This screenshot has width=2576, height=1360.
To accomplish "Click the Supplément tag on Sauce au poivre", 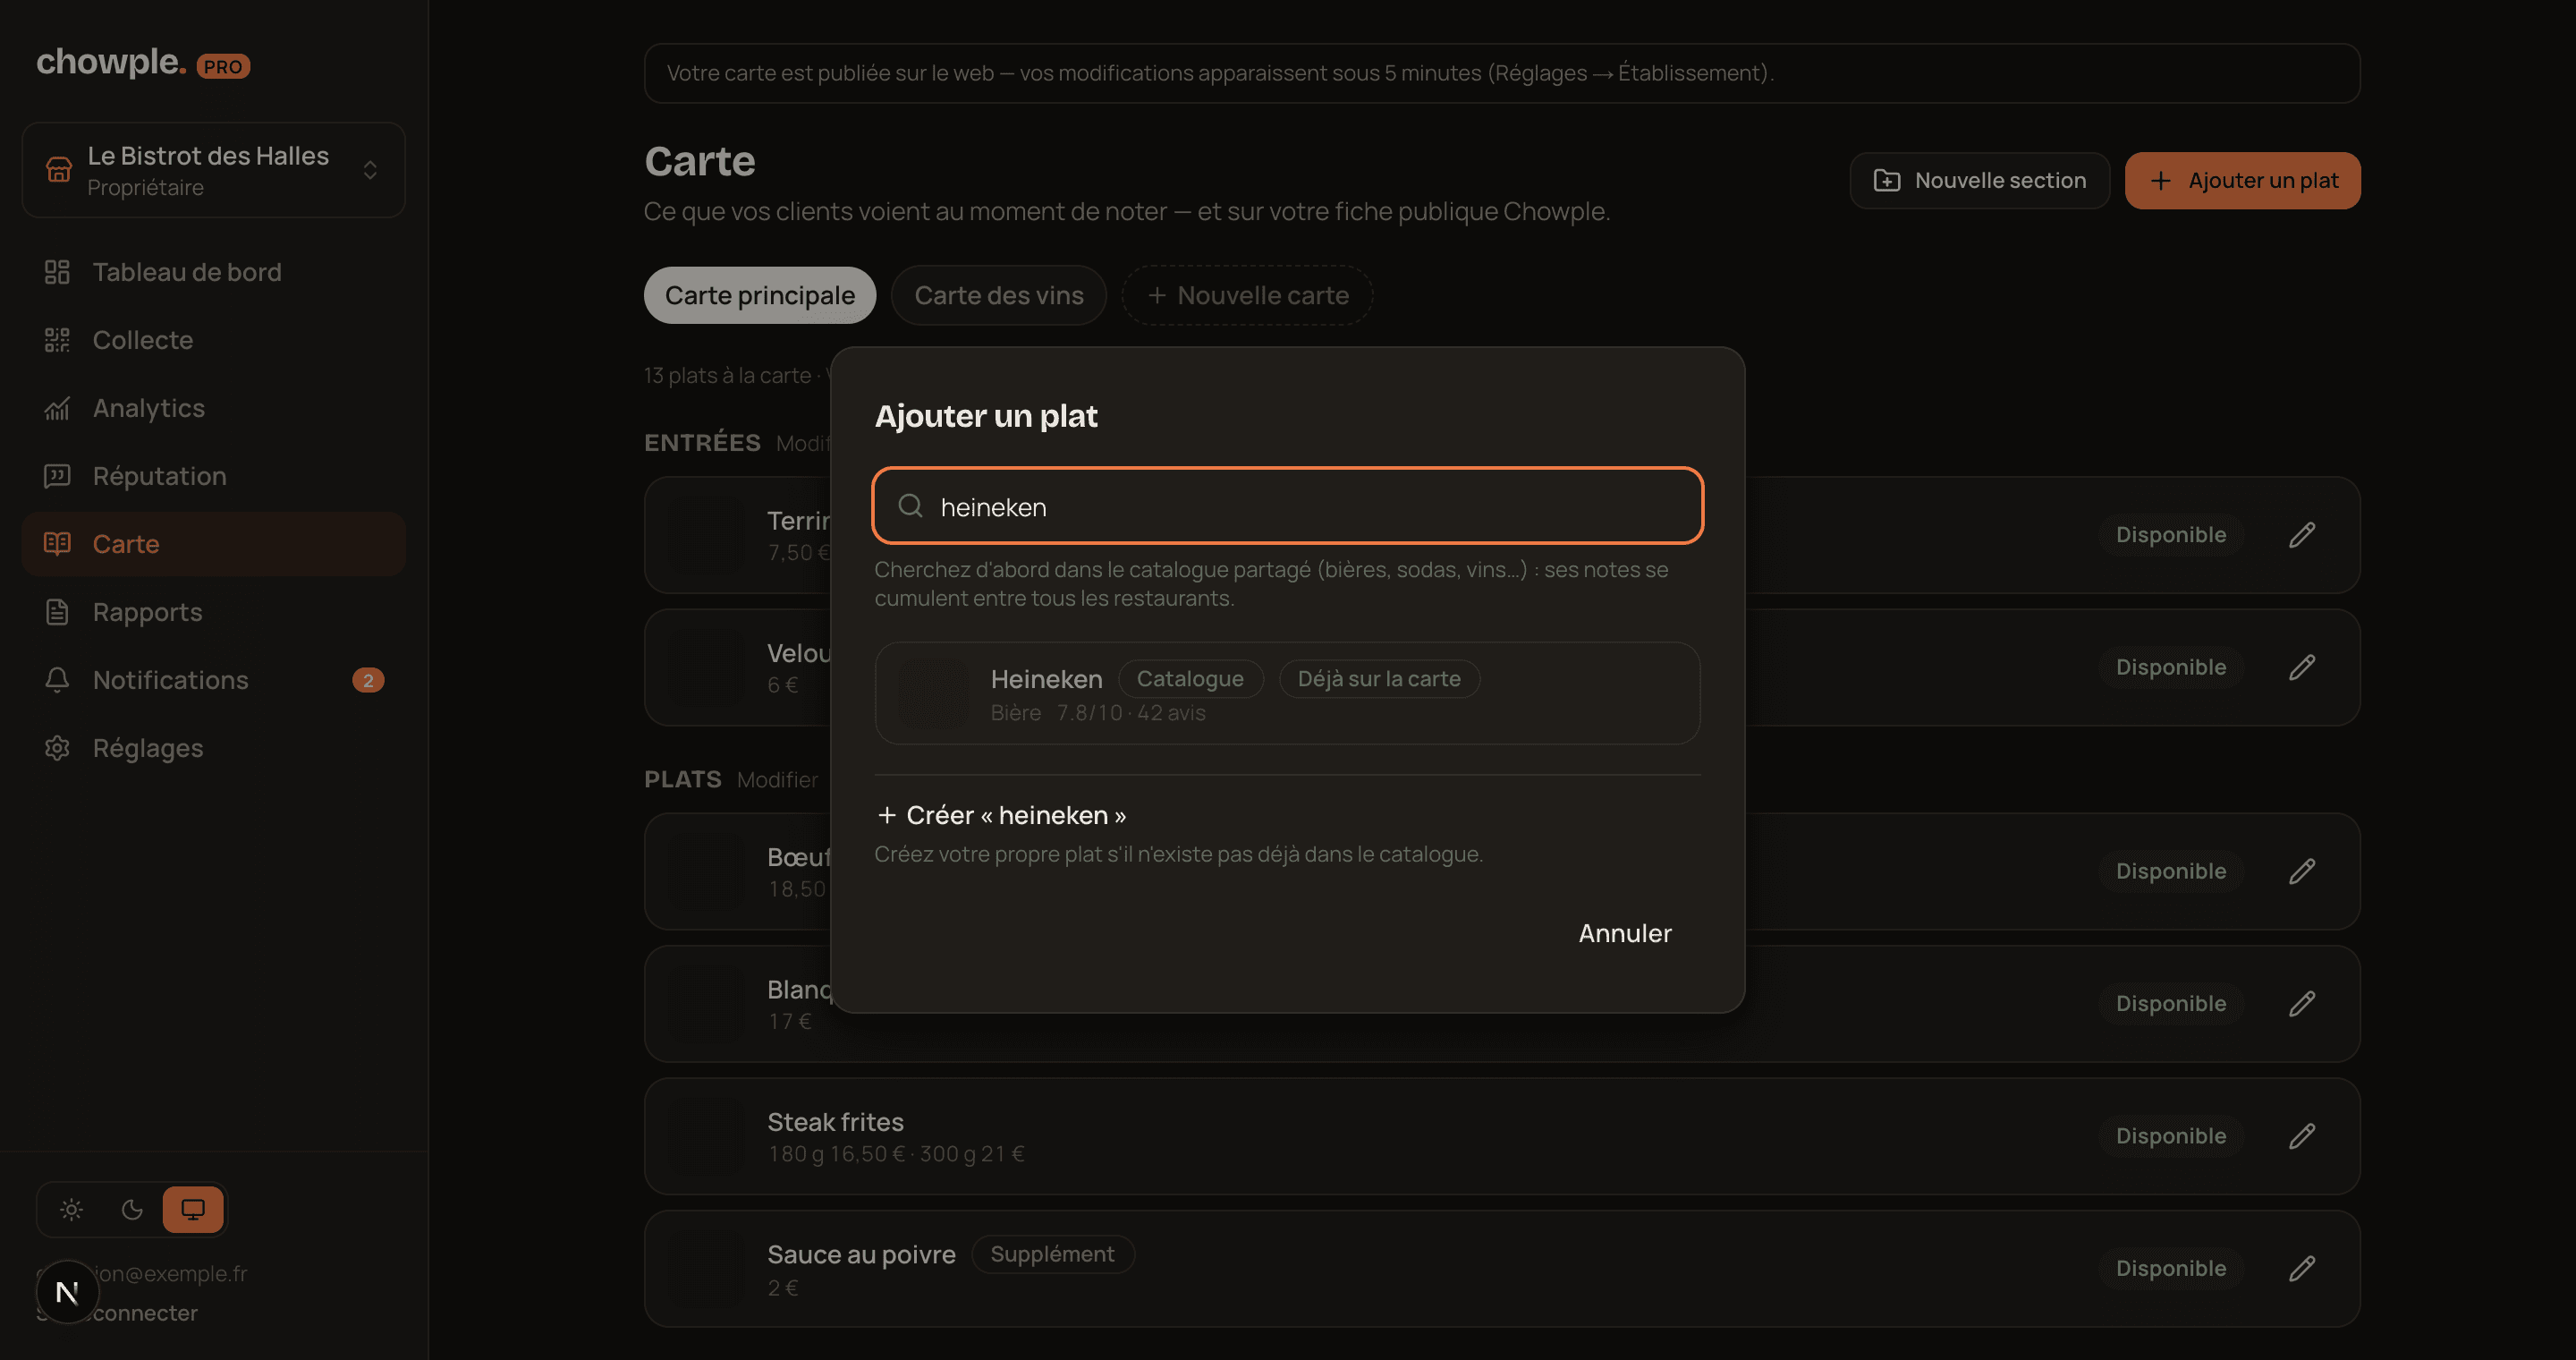I will pos(1052,1255).
